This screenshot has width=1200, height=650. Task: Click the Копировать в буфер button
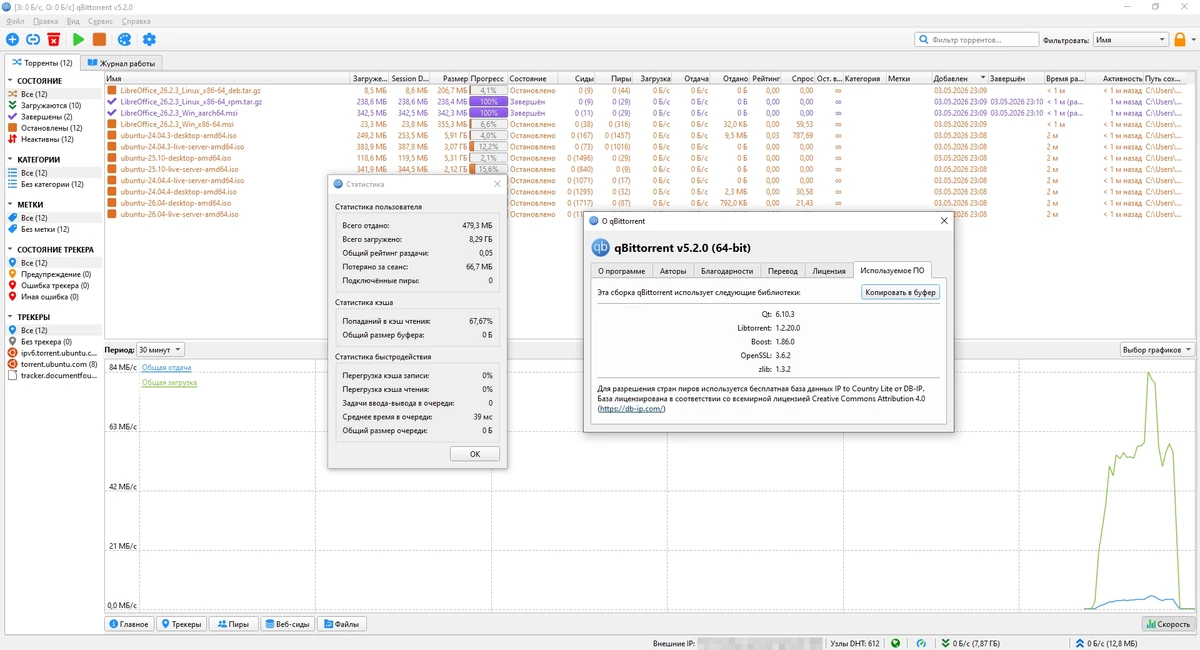click(x=901, y=292)
